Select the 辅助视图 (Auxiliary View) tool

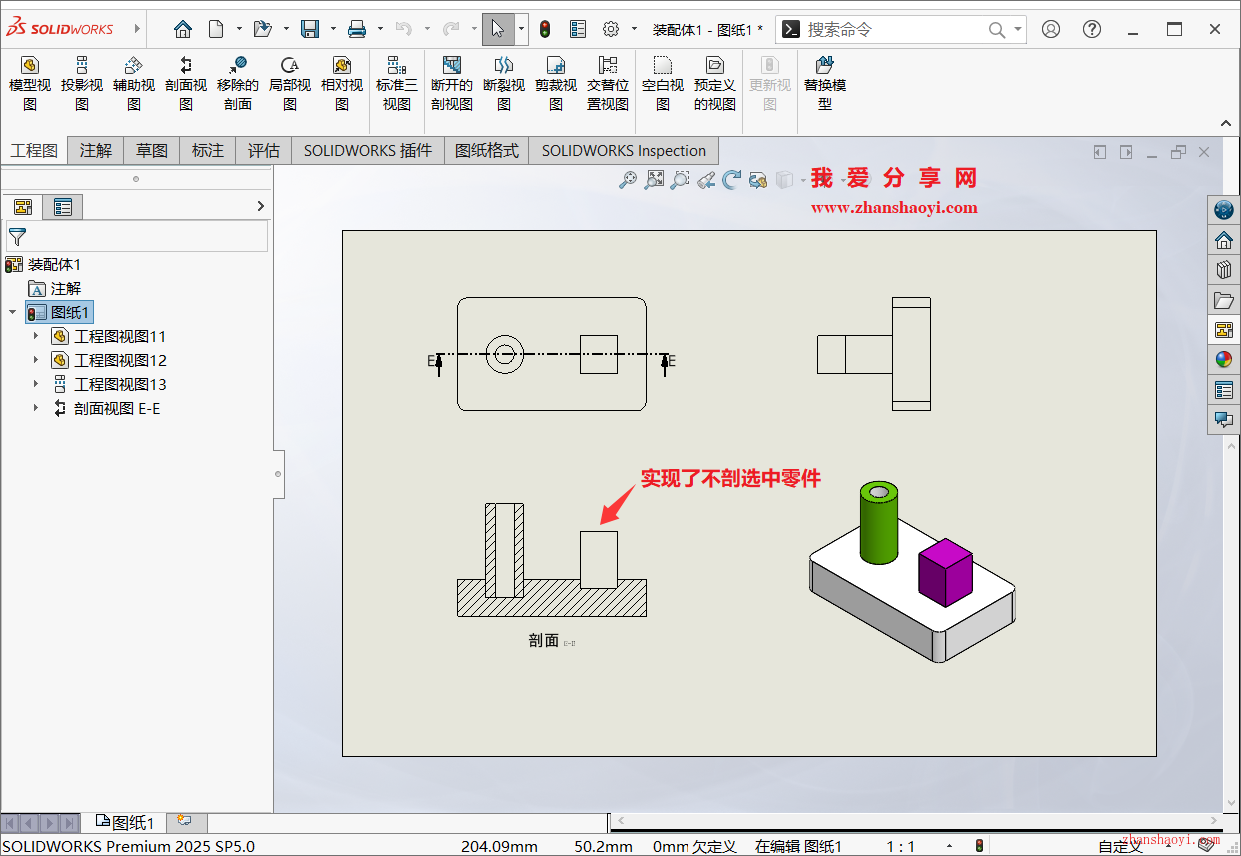click(x=134, y=84)
